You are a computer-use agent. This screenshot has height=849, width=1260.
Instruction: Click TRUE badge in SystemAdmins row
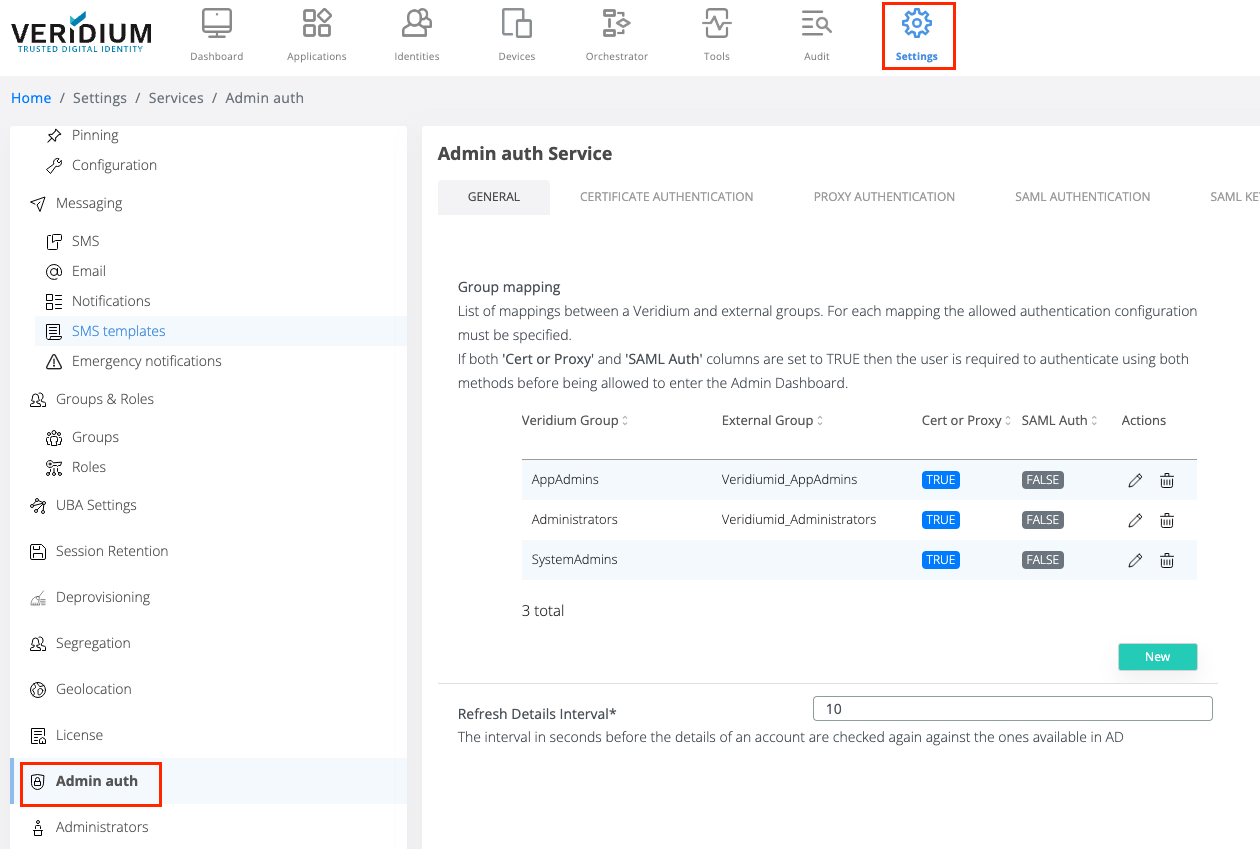coord(940,560)
